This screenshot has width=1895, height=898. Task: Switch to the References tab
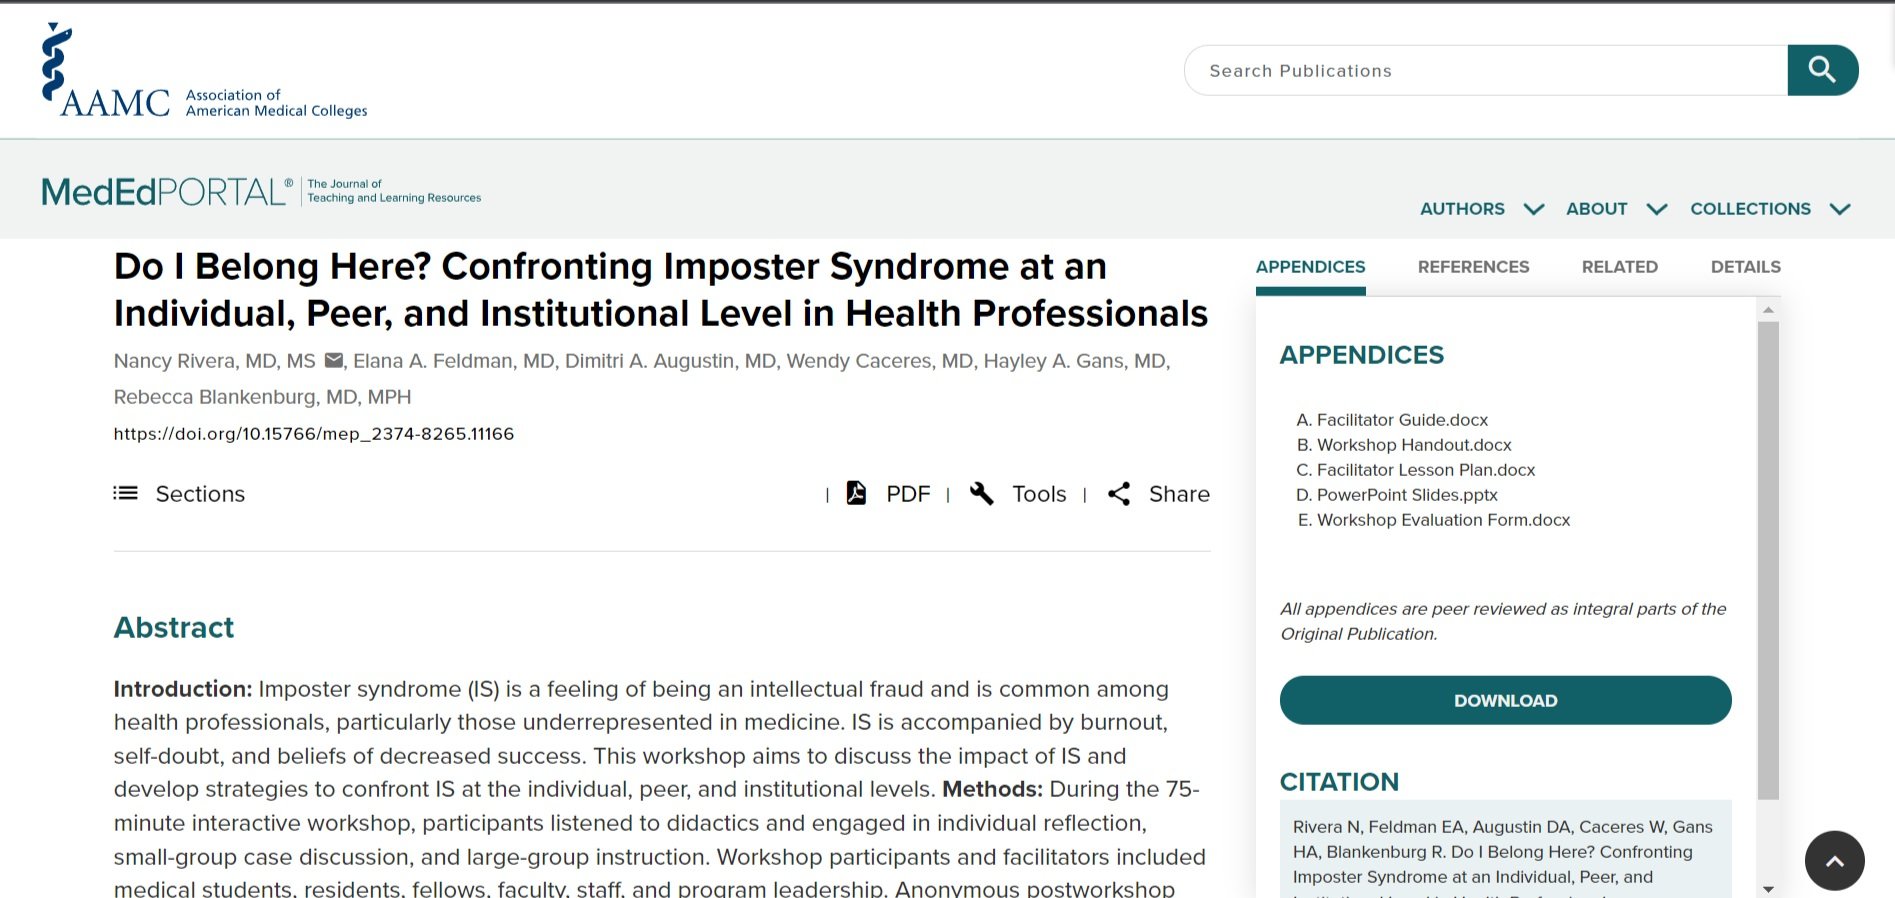tap(1473, 267)
